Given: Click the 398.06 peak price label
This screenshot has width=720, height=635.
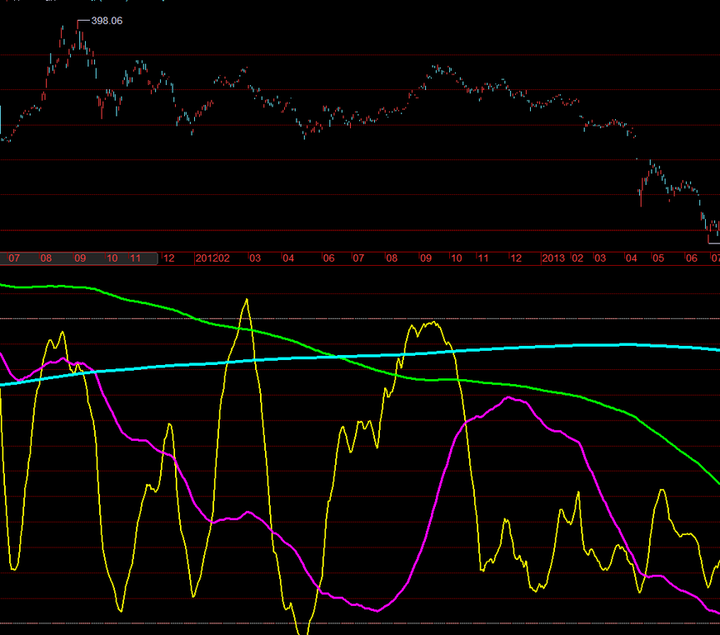Looking at the screenshot, I should click(x=107, y=21).
